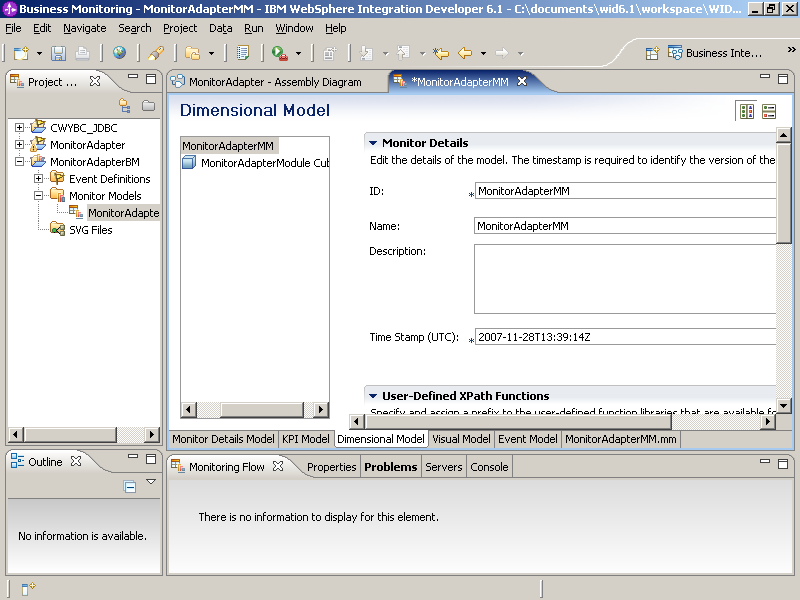This screenshot has height=600, width=800.
Task: Close the Project Explorer view tab
Action: (x=95, y=81)
